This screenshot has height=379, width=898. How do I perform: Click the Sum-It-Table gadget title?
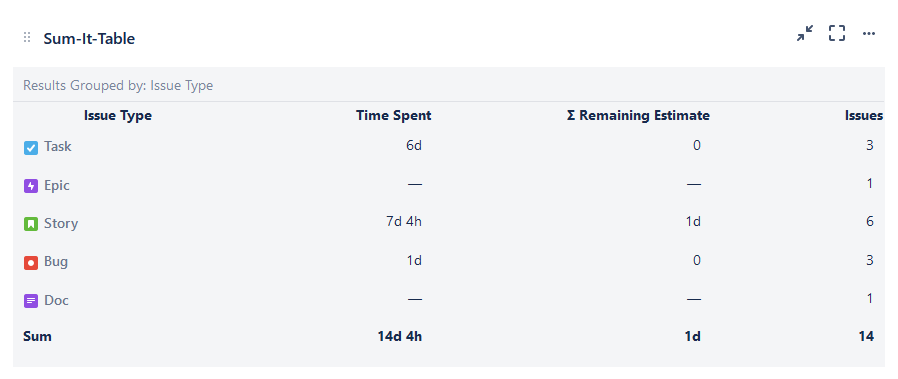click(x=89, y=39)
